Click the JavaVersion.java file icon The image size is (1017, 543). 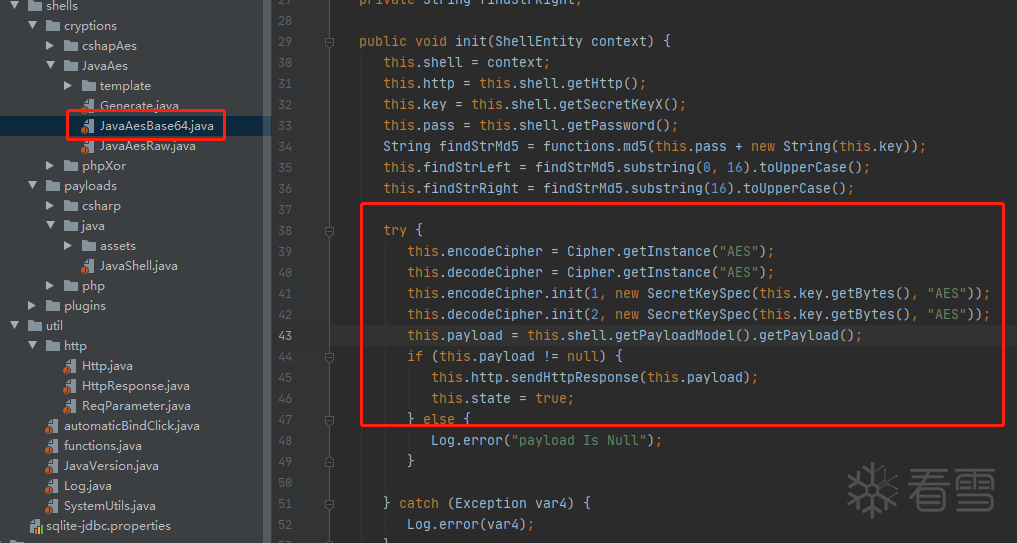coord(53,467)
